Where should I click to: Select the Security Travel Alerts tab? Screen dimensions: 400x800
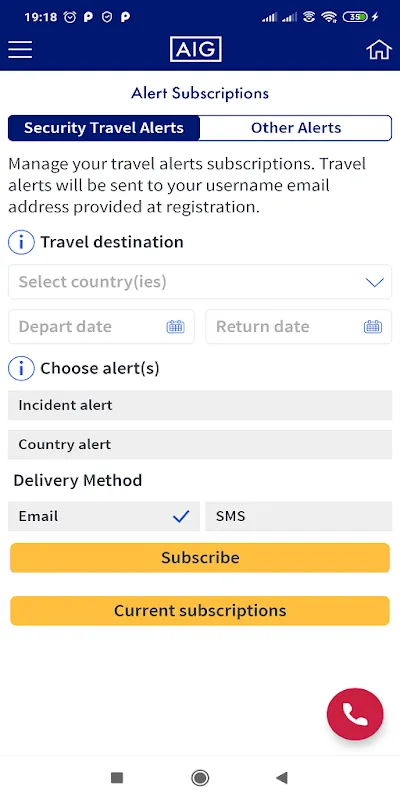point(104,128)
